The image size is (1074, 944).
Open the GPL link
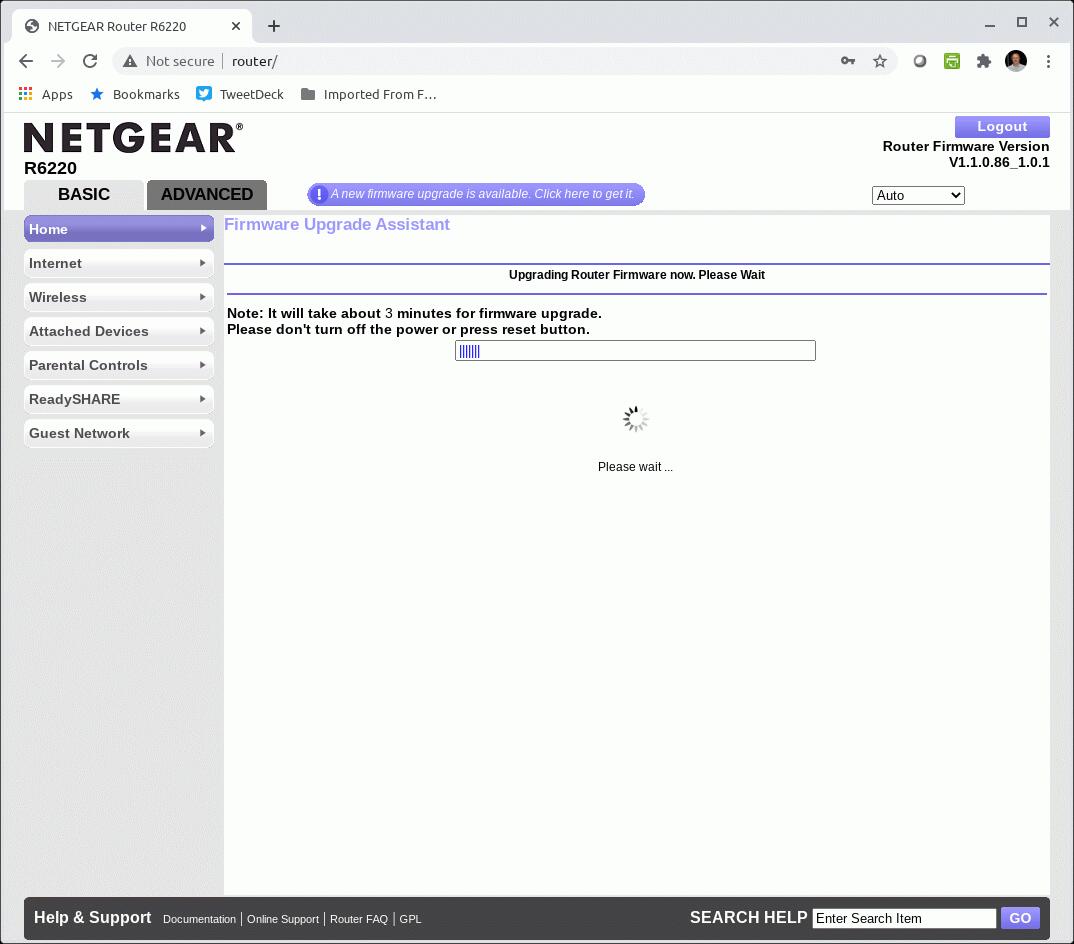[410, 919]
